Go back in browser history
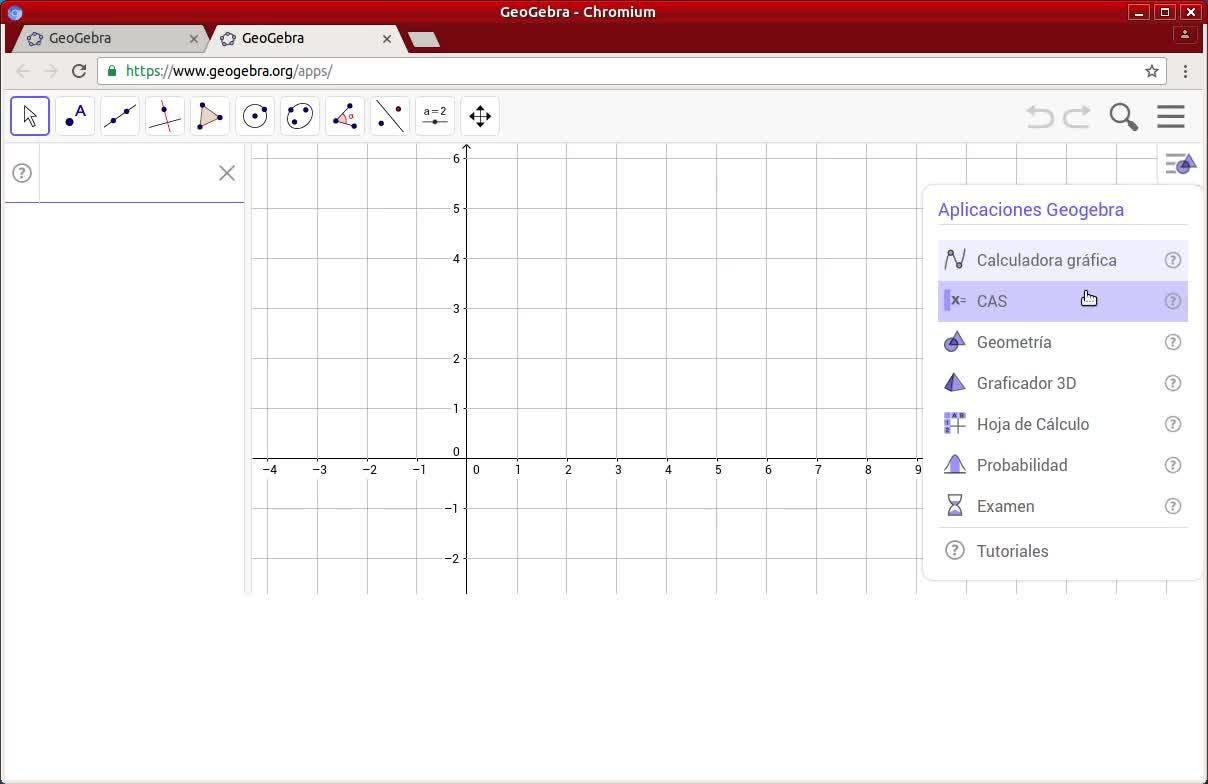Viewport: 1208px width, 784px height. click(x=23, y=71)
